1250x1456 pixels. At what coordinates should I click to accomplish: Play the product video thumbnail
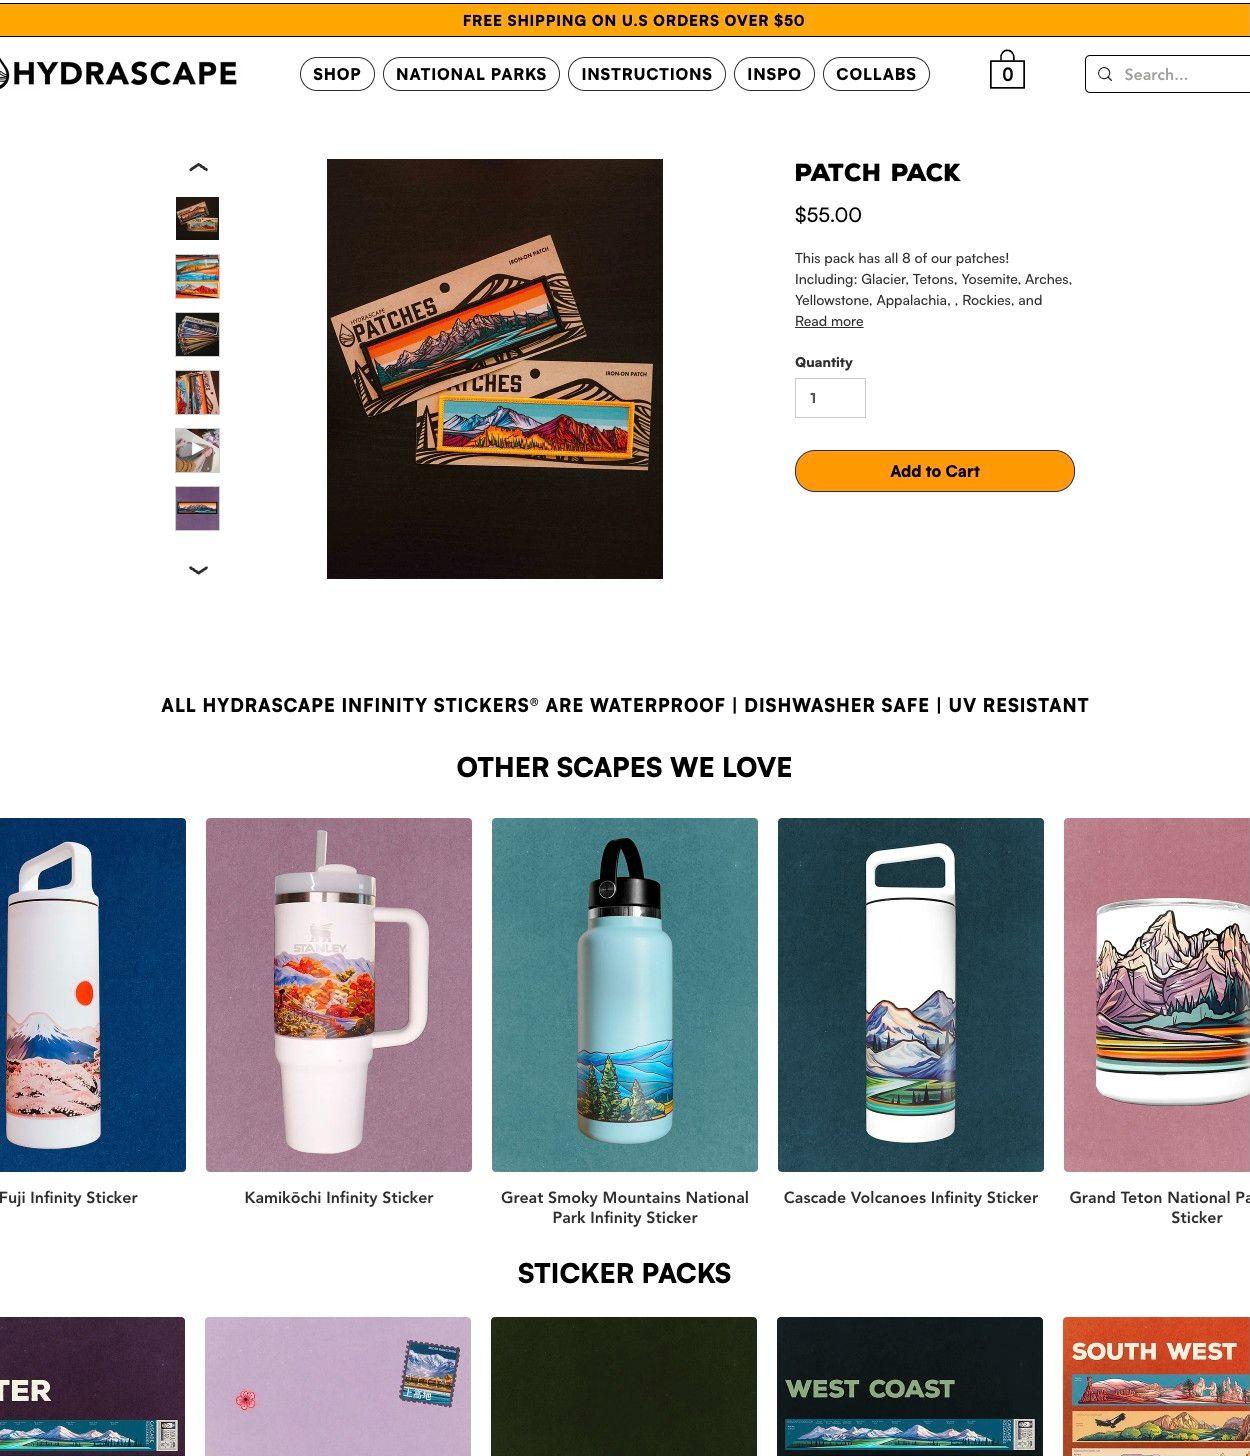[197, 450]
